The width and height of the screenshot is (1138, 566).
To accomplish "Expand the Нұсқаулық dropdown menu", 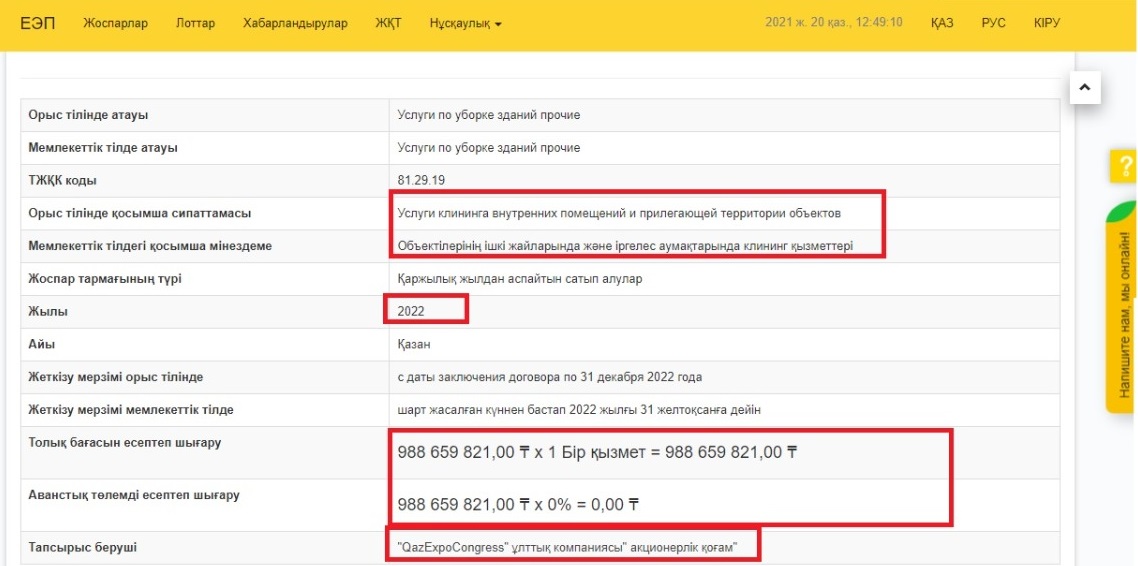I will 465,23.
